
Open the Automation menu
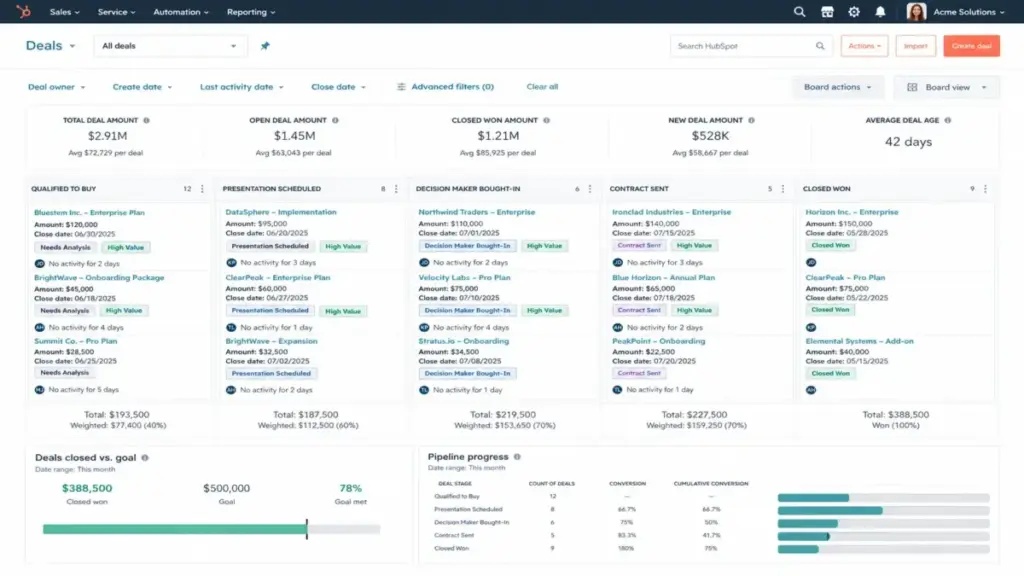[x=181, y=12]
